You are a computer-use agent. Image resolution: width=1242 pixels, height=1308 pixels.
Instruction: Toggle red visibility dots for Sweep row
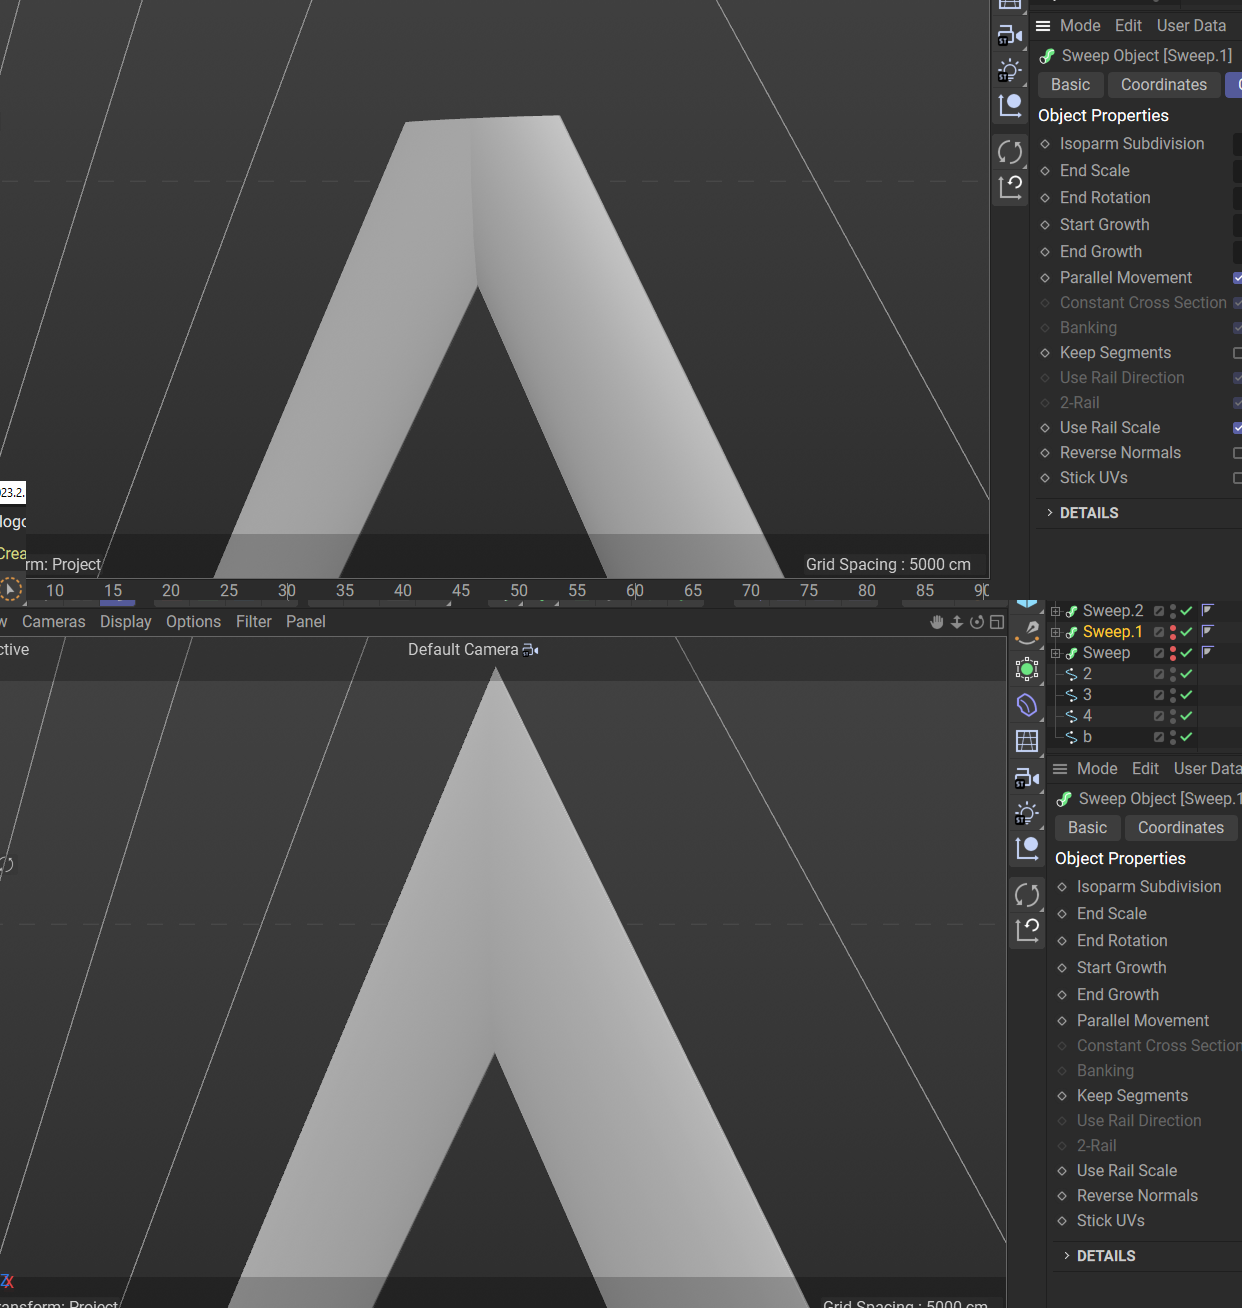[1173, 653]
